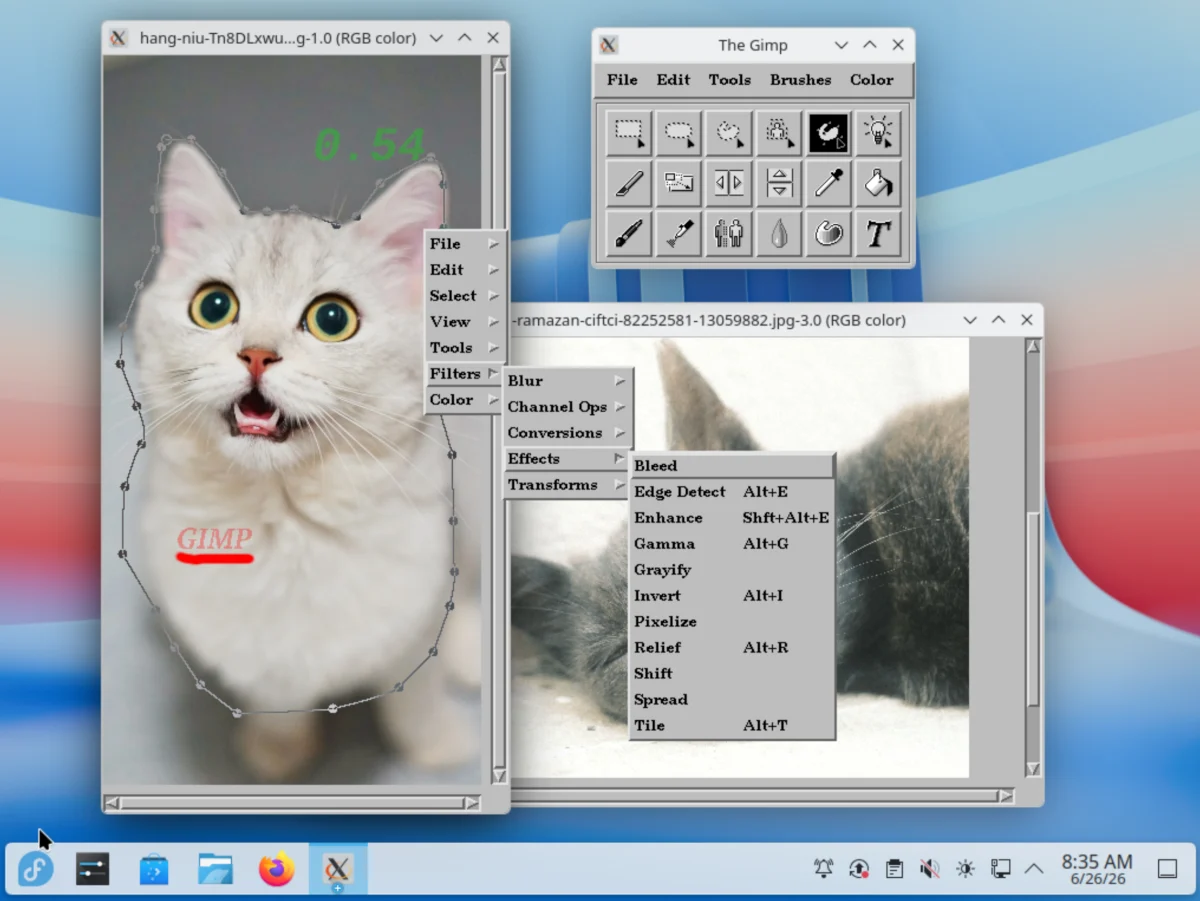Select the palette-shaped tool icon
The image size is (1200, 901).
pos(829,233)
